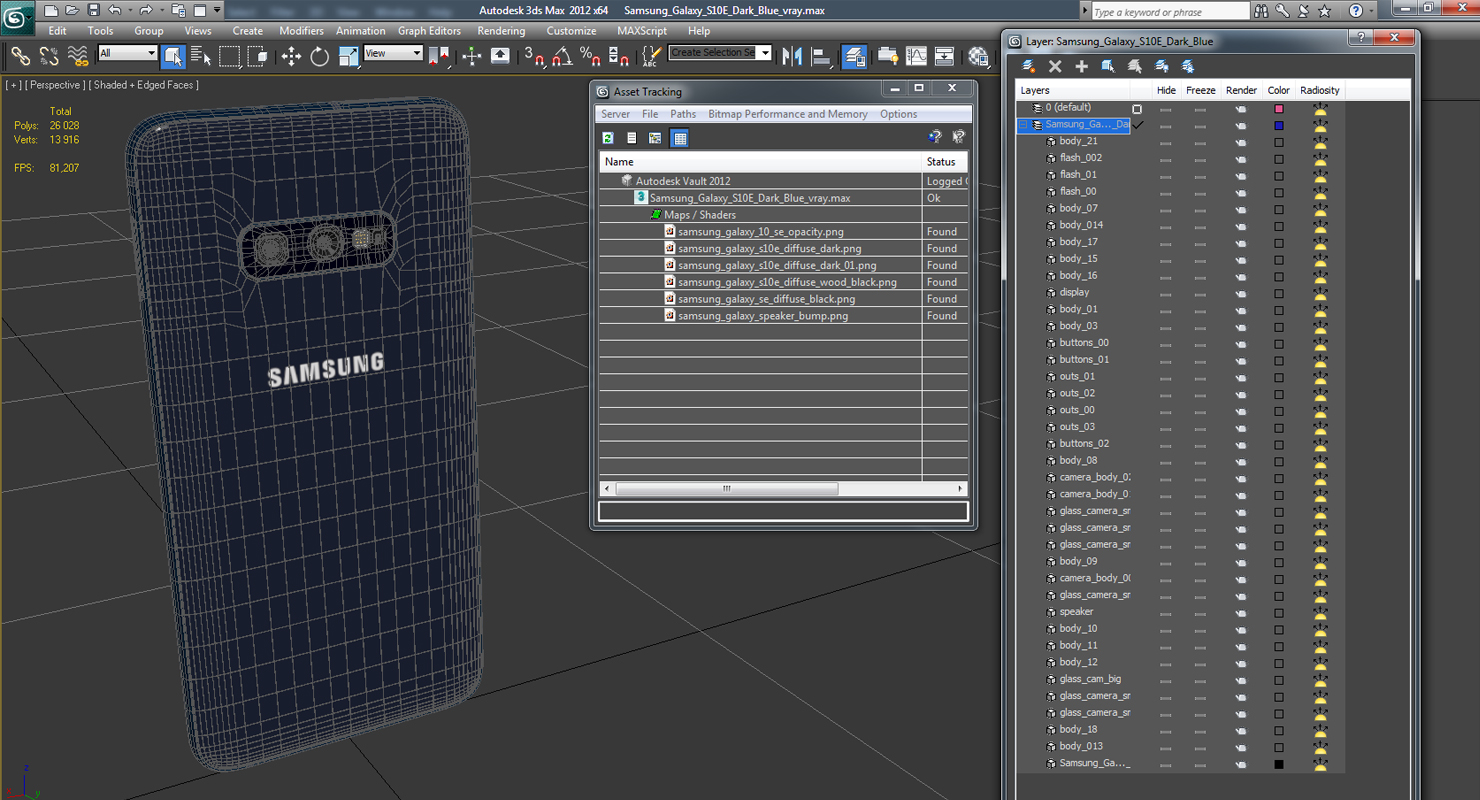The height and width of the screenshot is (800, 1480).
Task: Click the Mirror tool icon
Action: point(793,56)
